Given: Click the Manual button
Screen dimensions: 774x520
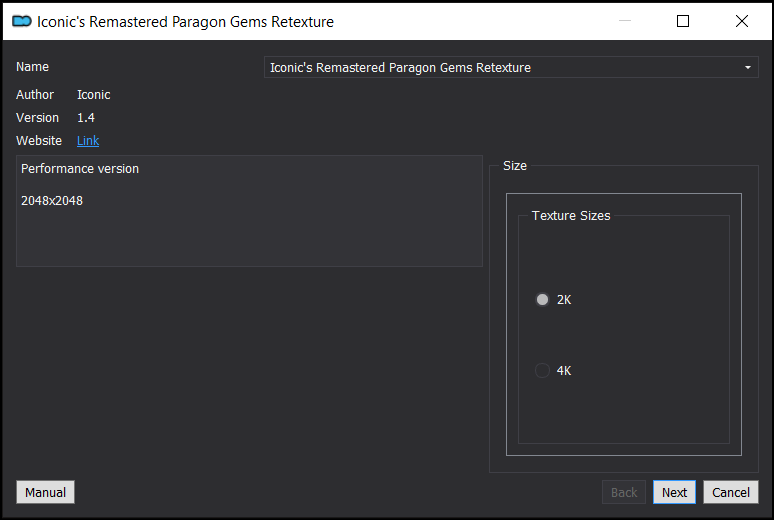Looking at the screenshot, I should 45,492.
